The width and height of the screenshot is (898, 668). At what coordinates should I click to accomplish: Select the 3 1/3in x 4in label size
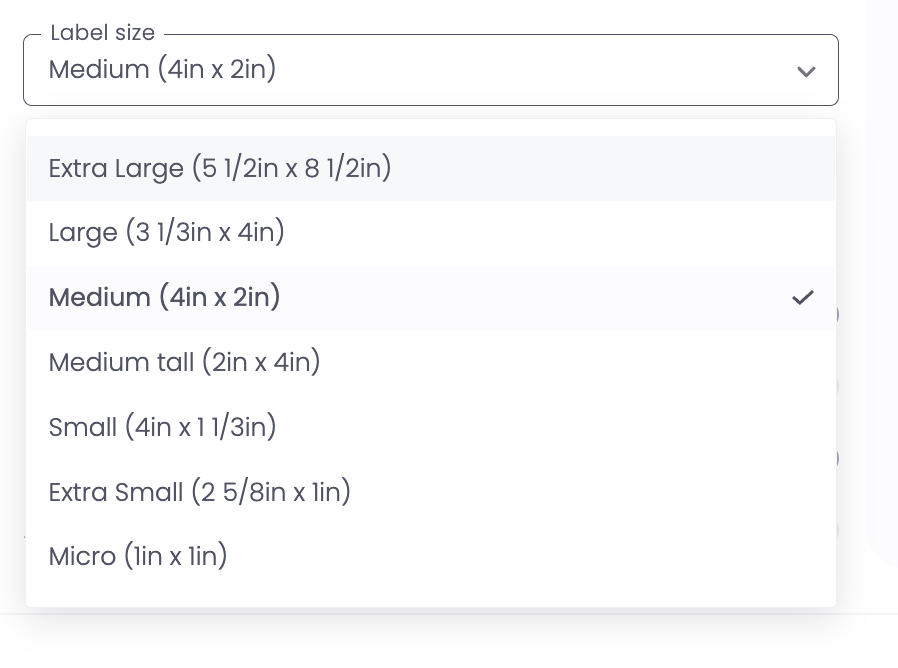[x=167, y=232]
